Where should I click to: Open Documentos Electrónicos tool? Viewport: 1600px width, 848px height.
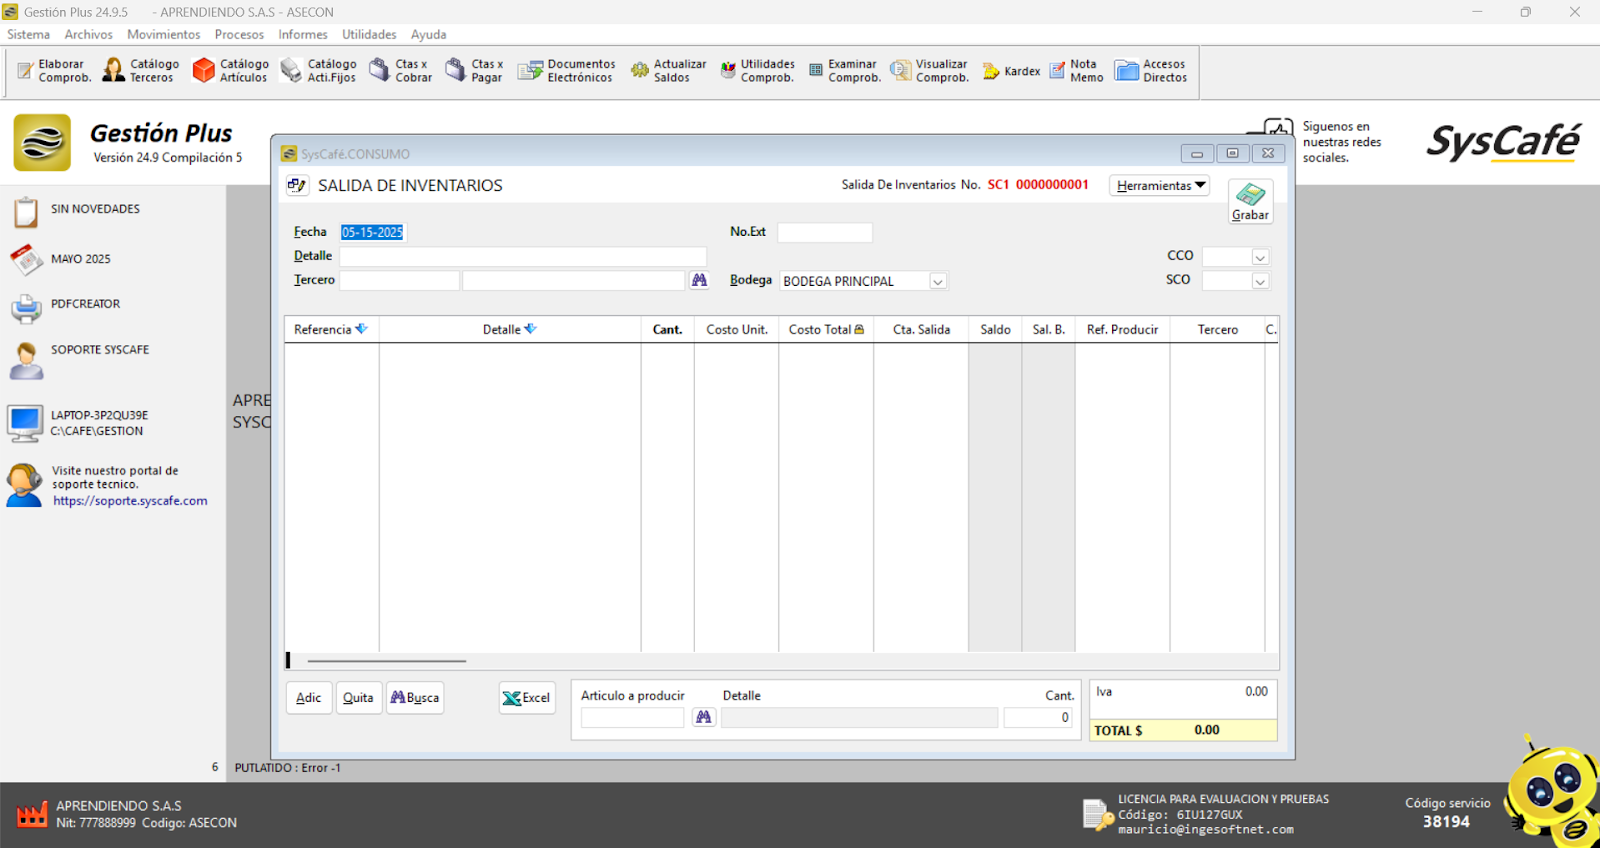(x=567, y=71)
